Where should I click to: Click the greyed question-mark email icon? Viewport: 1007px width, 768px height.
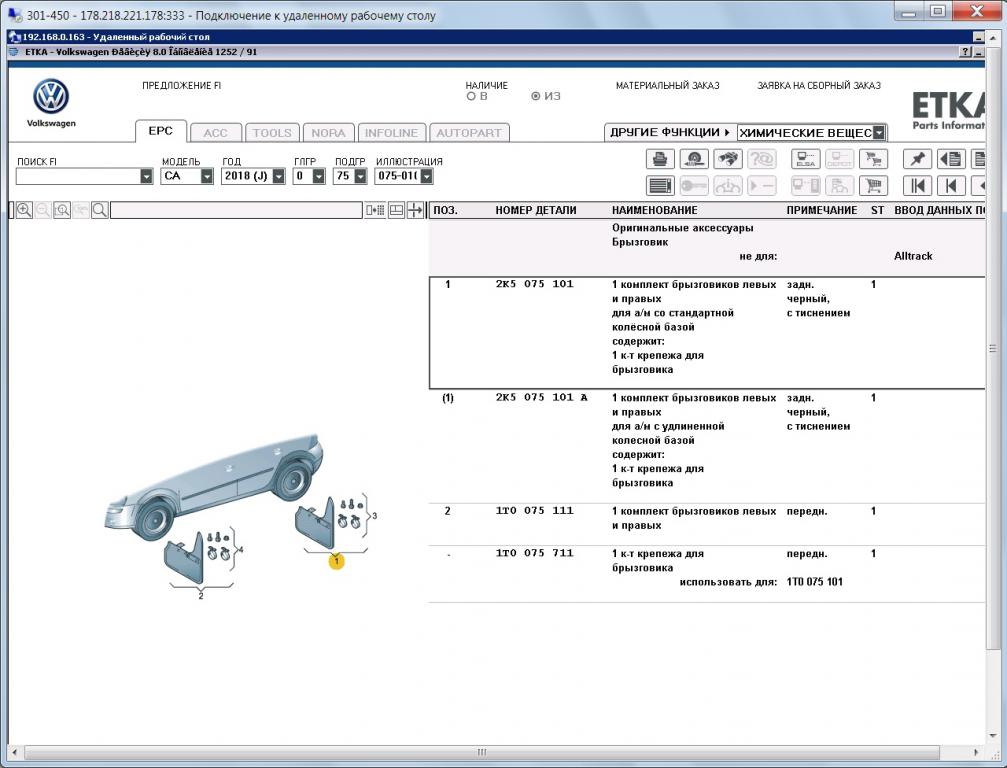762,159
